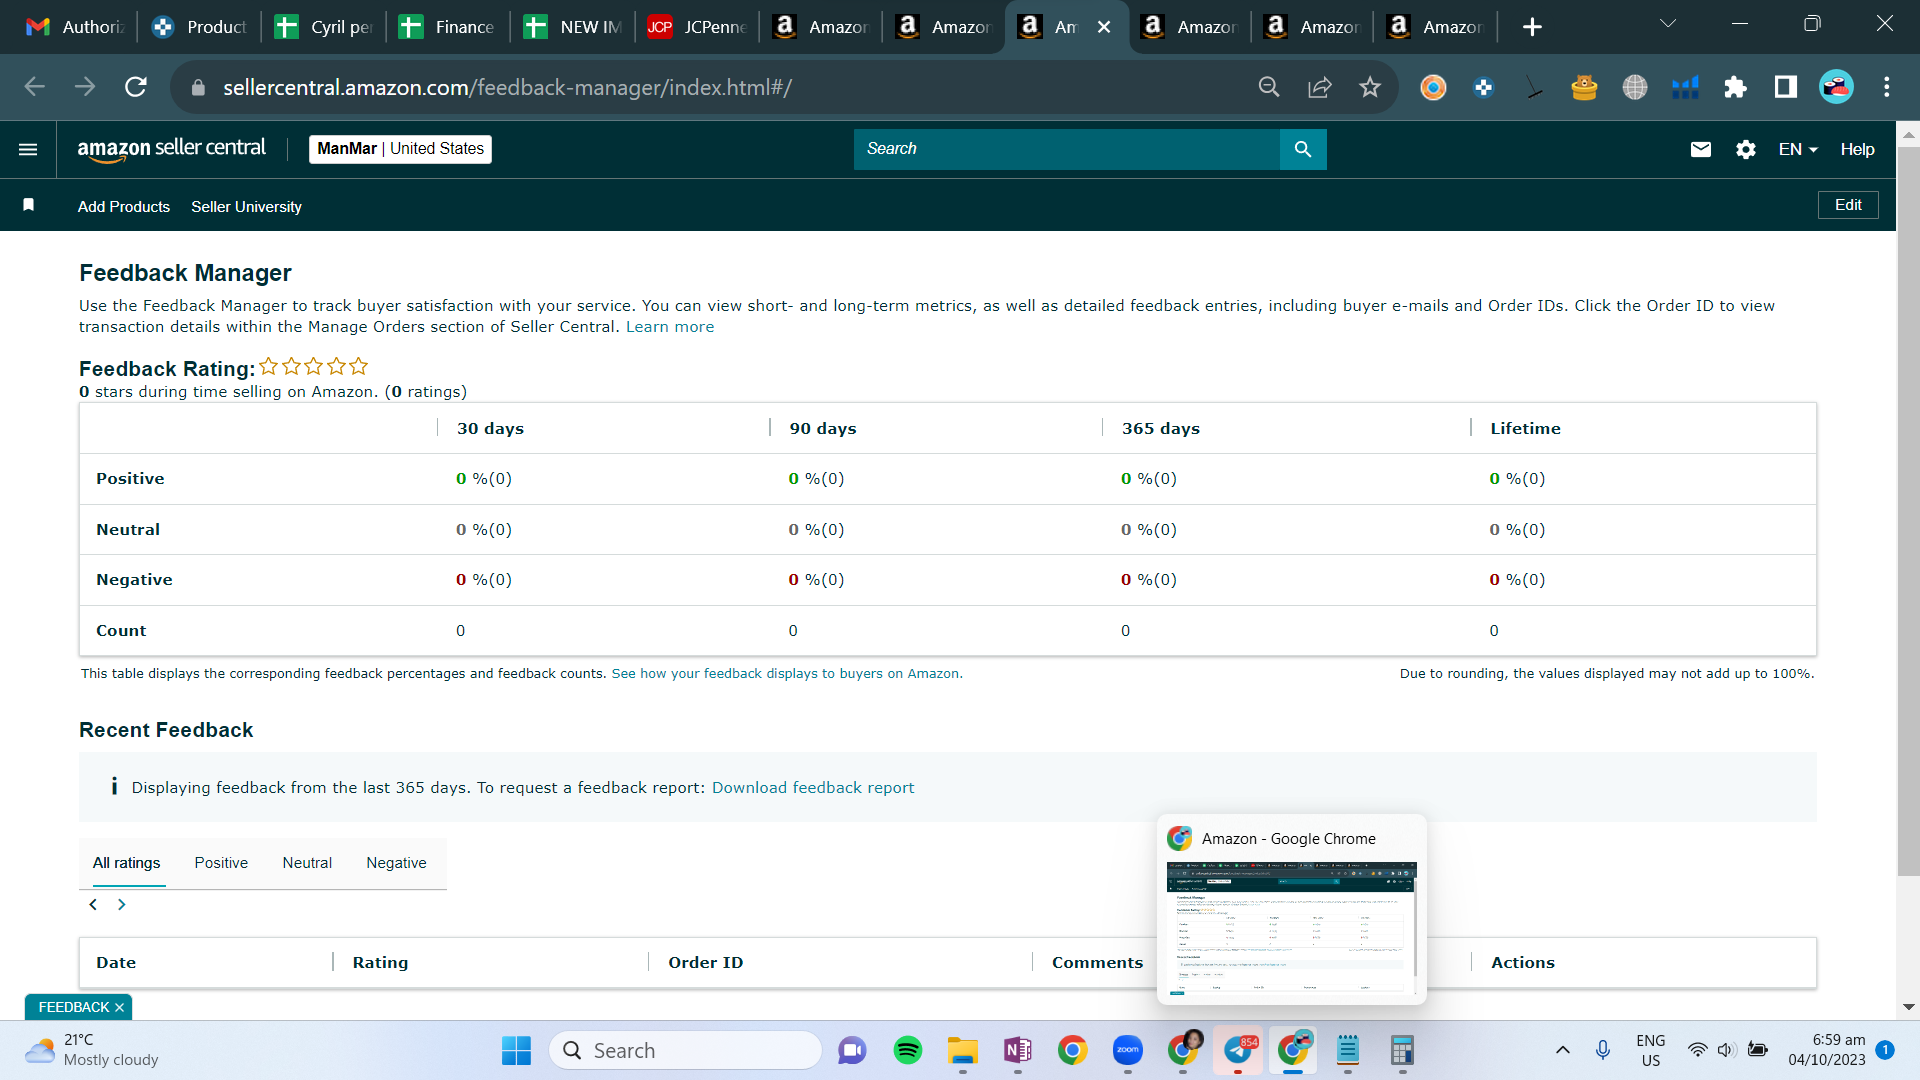Click into the Seller Central search field
The height and width of the screenshot is (1080, 1920).
pyautogui.click(x=1067, y=149)
